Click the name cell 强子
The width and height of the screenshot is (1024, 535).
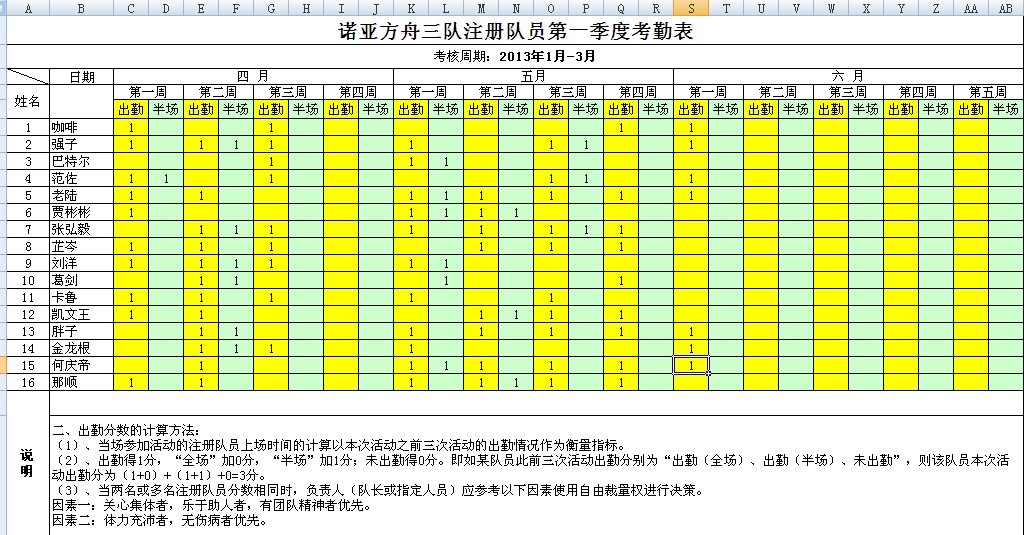[82, 144]
